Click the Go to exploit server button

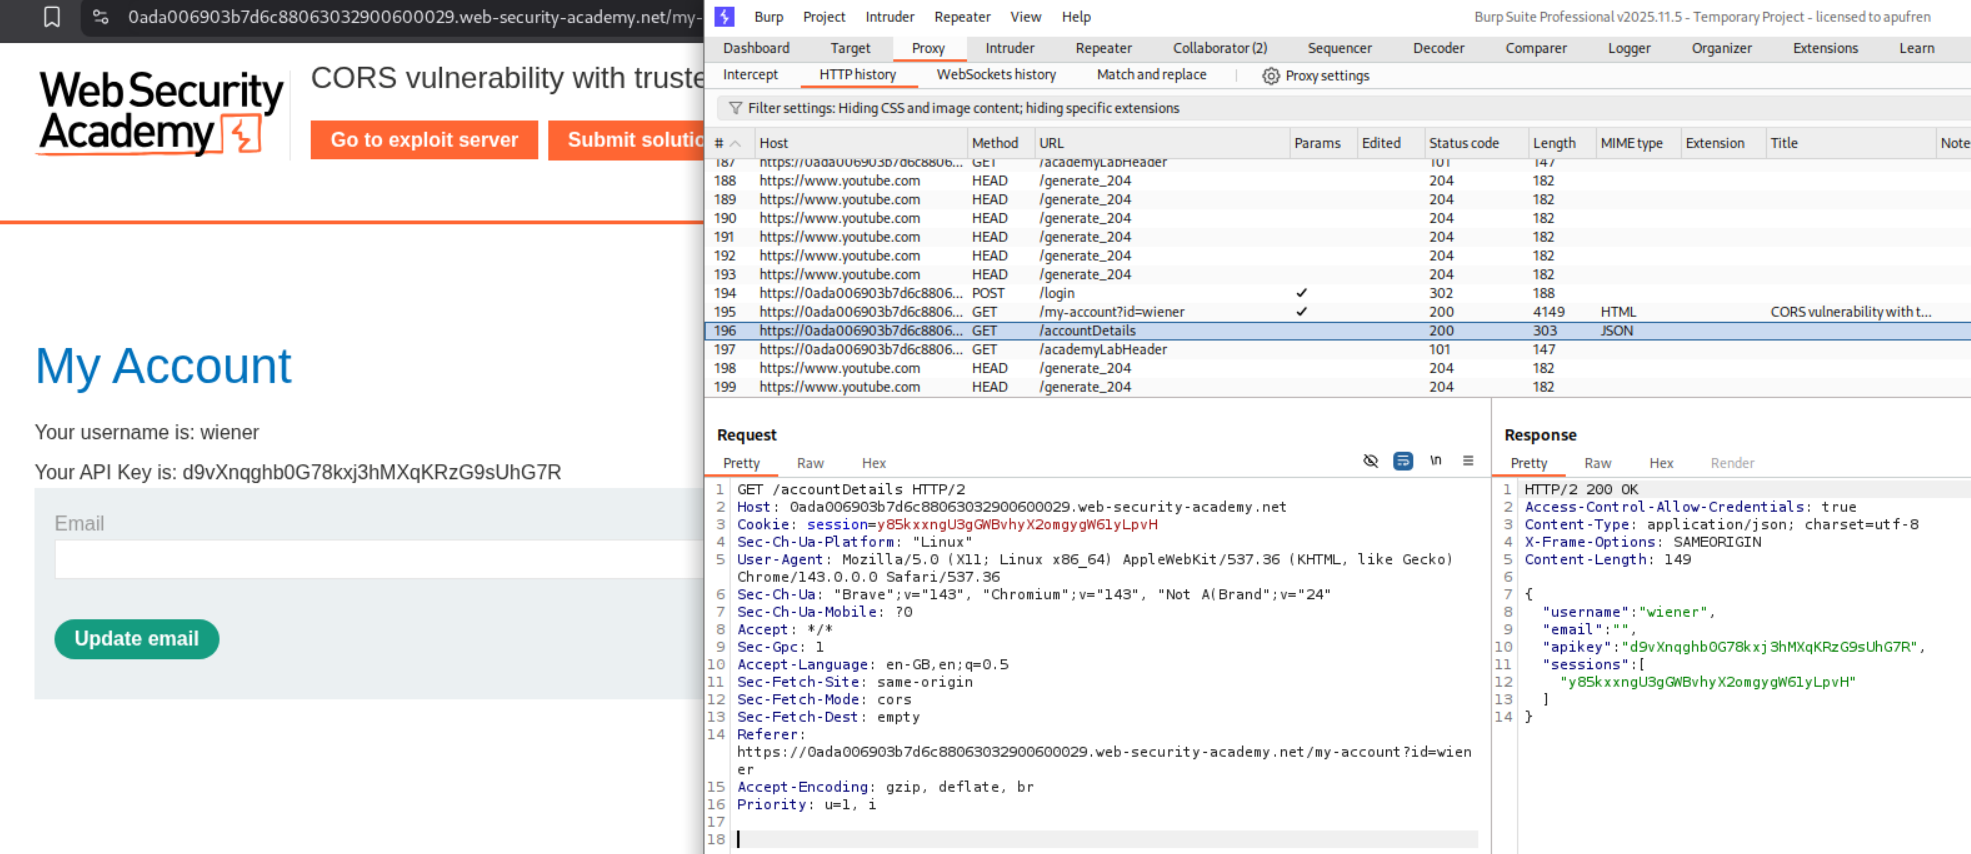click(424, 140)
